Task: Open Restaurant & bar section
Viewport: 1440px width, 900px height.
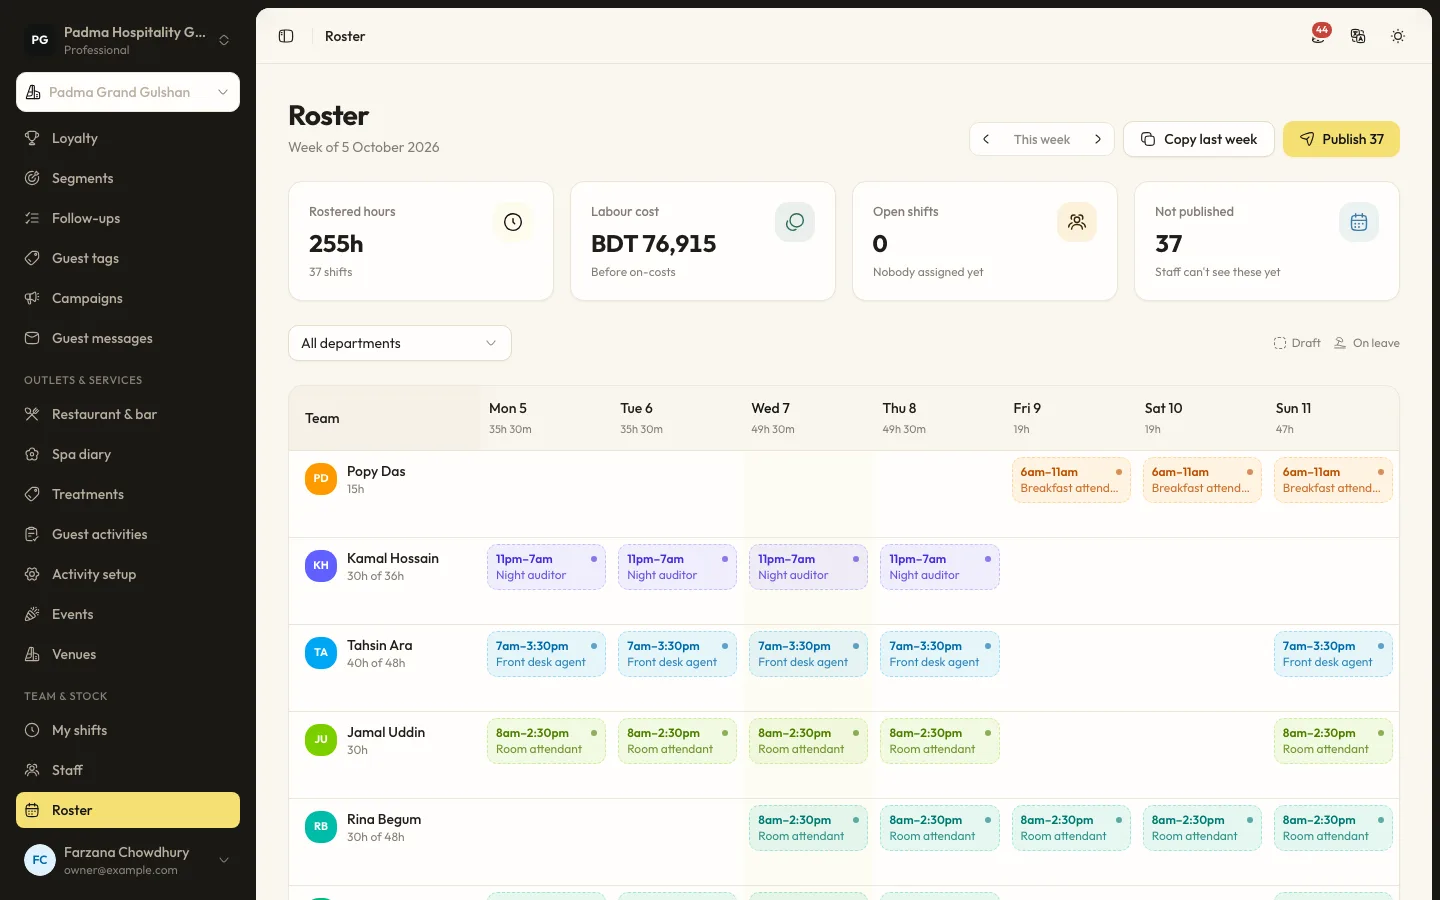Action: [x=128, y=414]
